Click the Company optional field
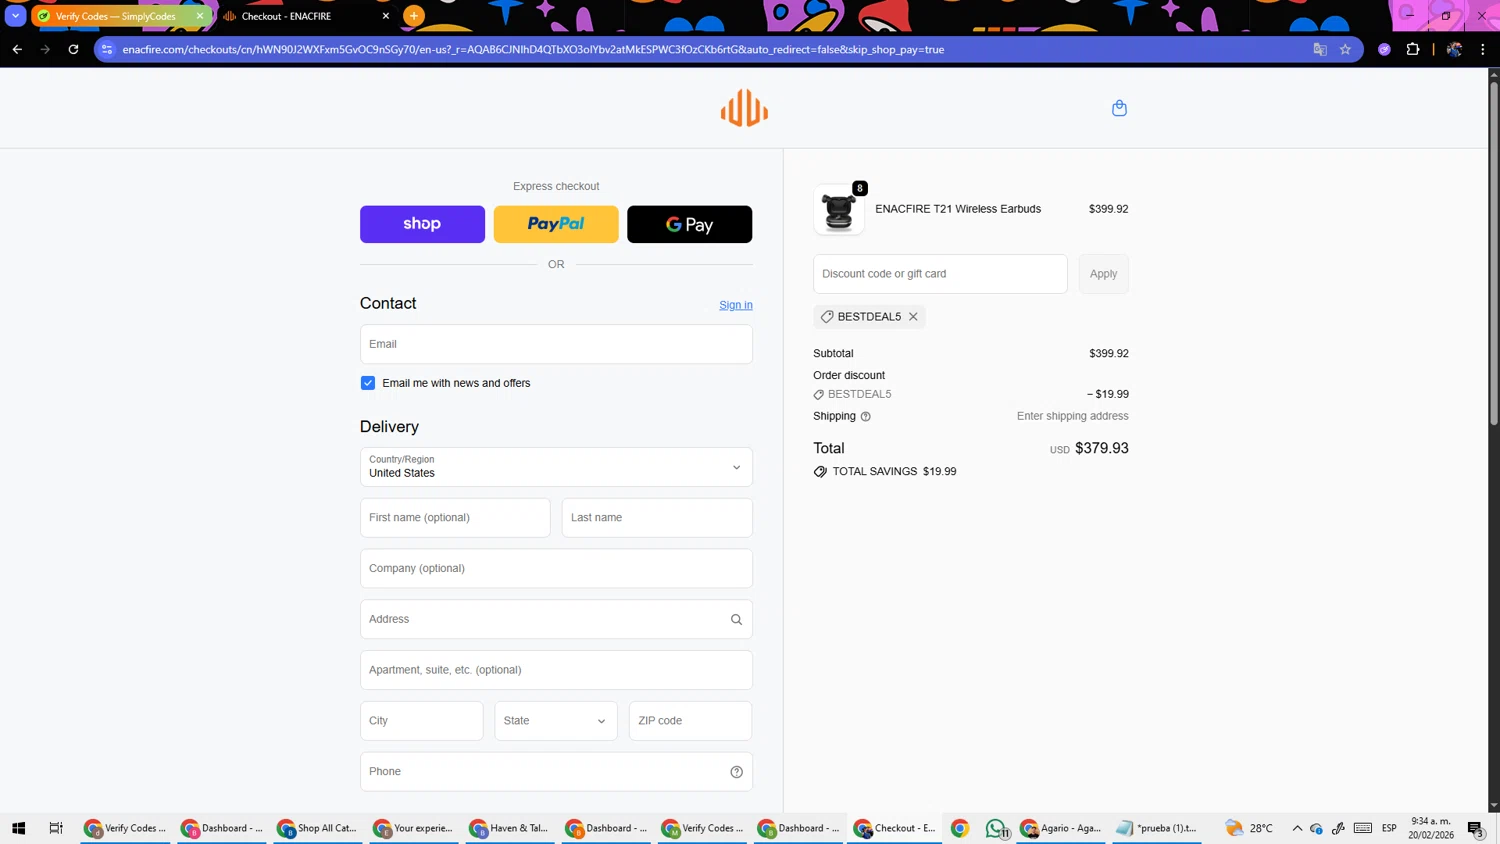 click(556, 569)
